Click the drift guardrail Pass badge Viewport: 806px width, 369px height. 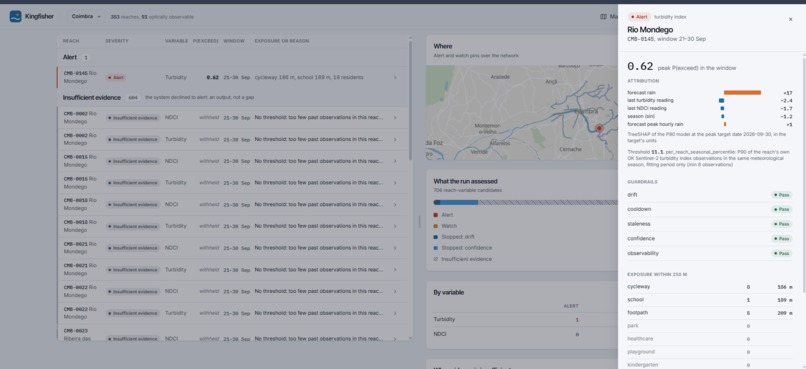tap(781, 195)
